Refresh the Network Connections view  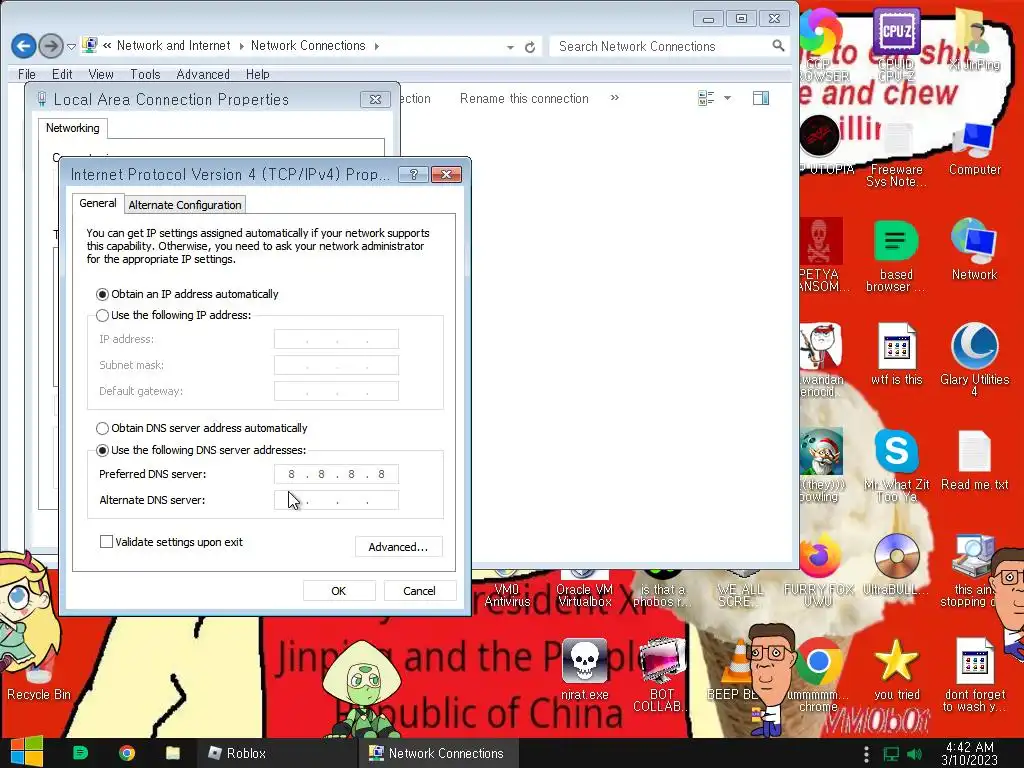click(530, 47)
